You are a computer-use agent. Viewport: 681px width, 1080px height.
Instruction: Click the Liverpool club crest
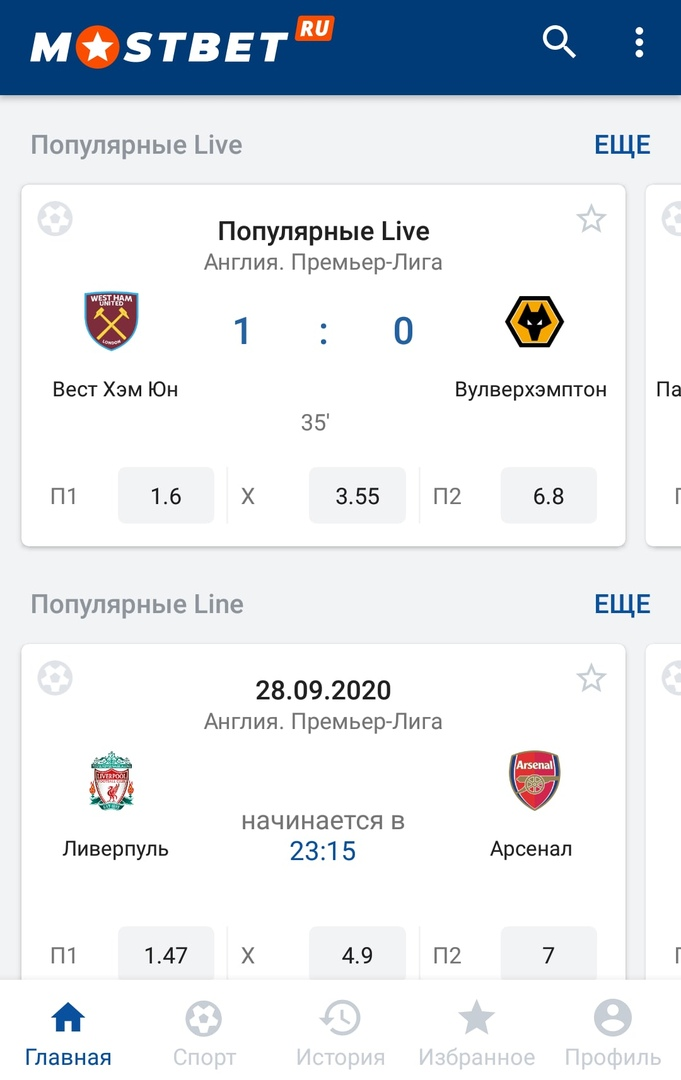[x=112, y=780]
